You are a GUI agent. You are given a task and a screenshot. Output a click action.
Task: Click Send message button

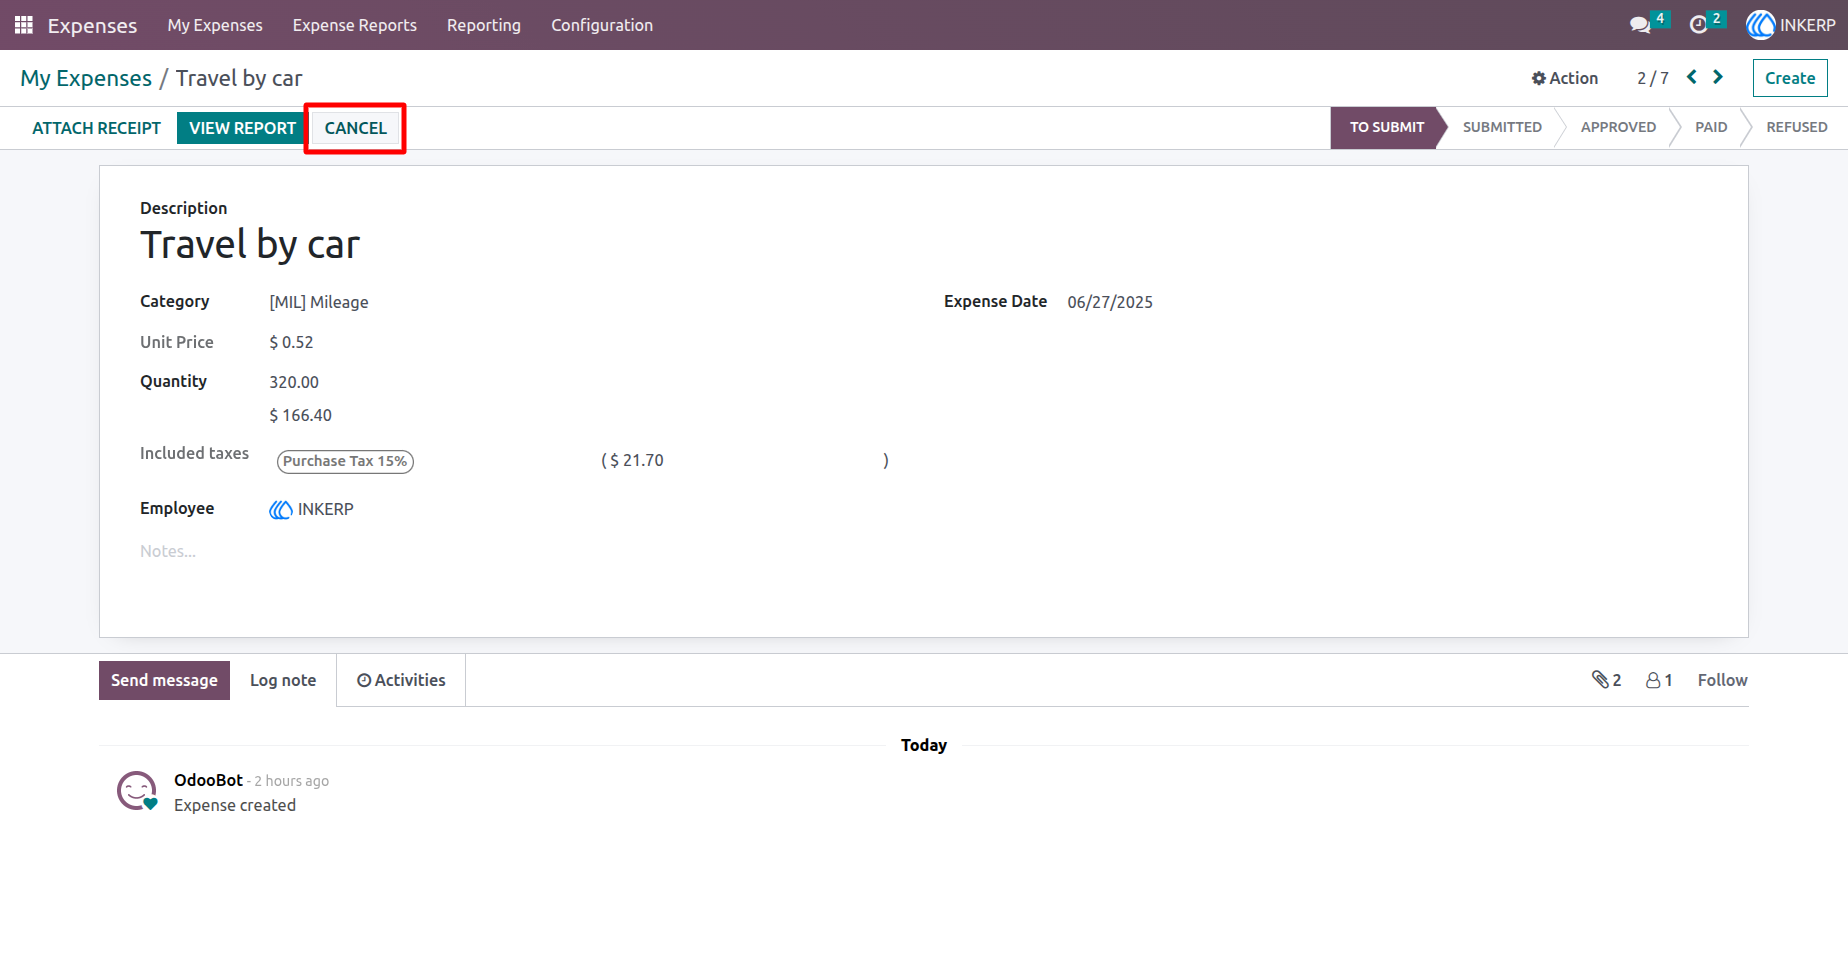pyautogui.click(x=164, y=680)
